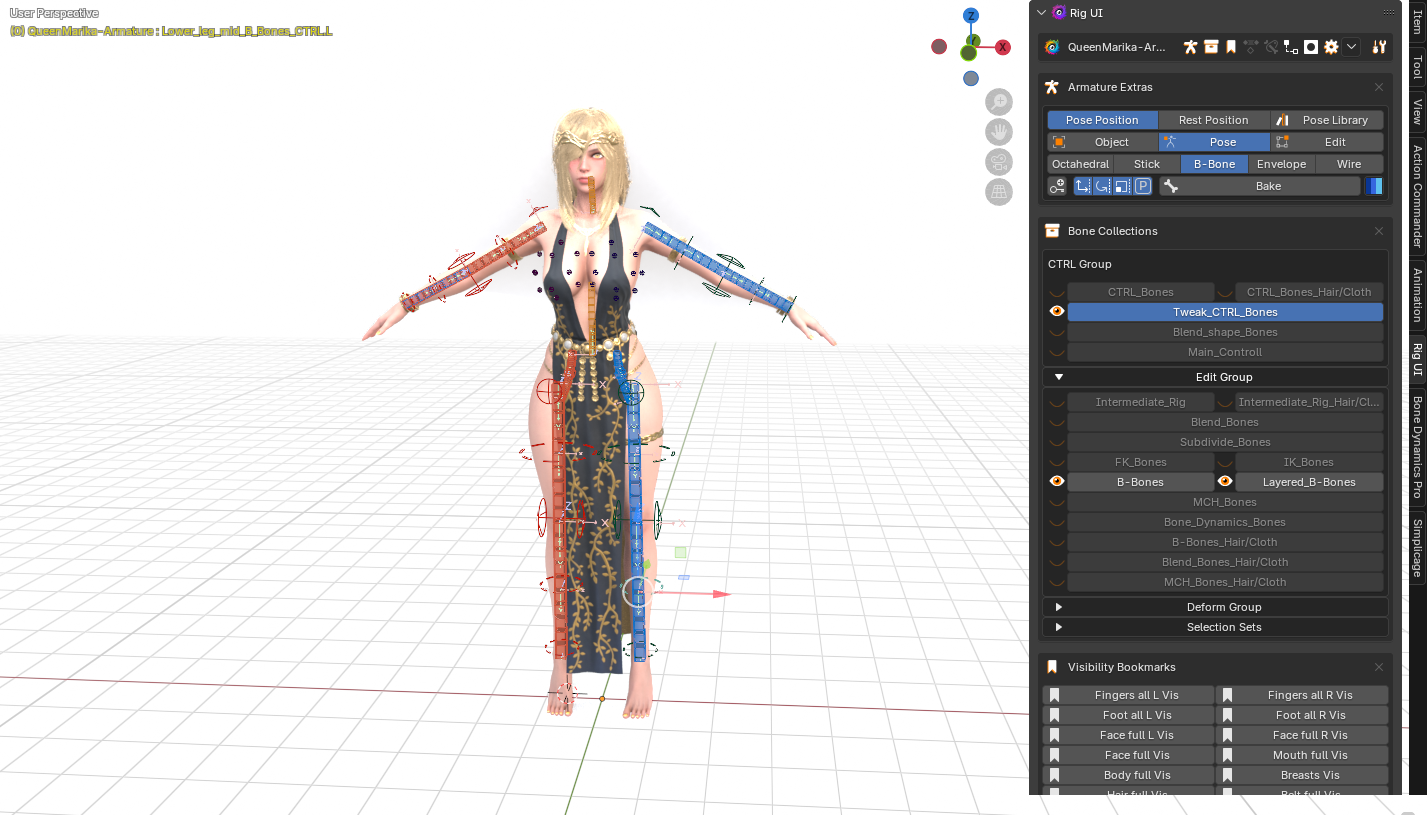Hide B-Bones collection via its eye icon

tap(1056, 482)
